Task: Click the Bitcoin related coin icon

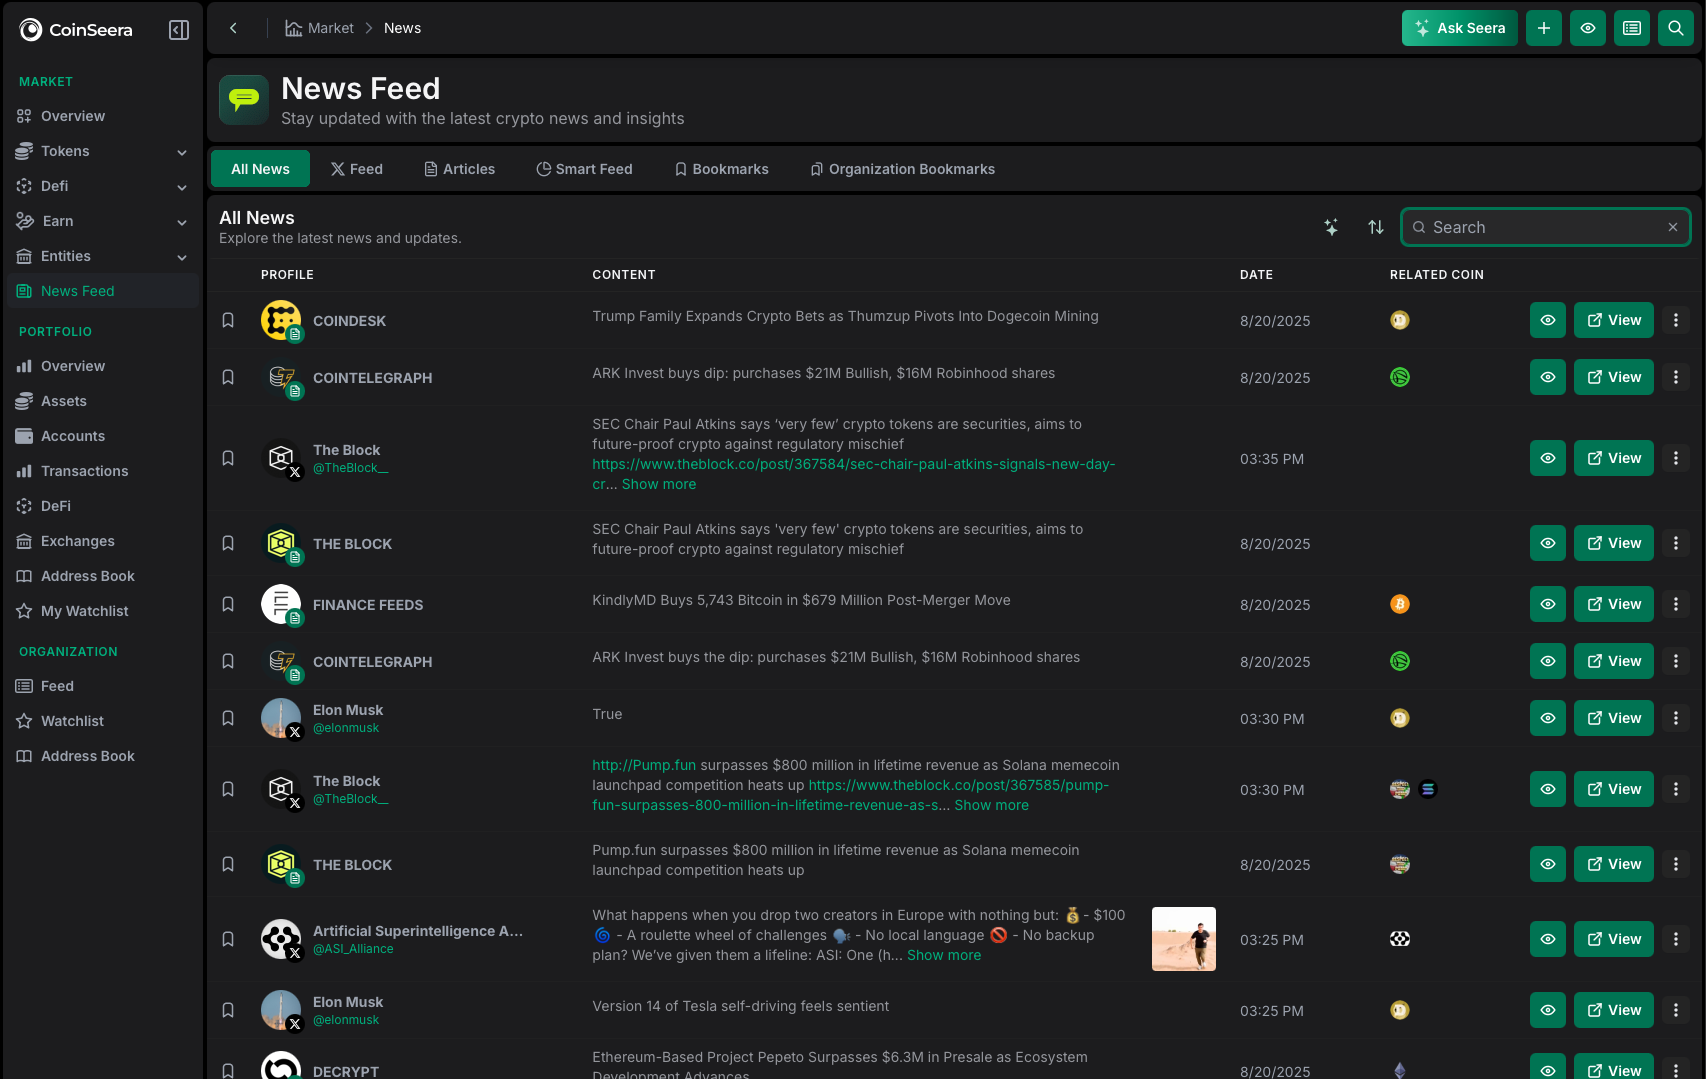Action: (1400, 604)
